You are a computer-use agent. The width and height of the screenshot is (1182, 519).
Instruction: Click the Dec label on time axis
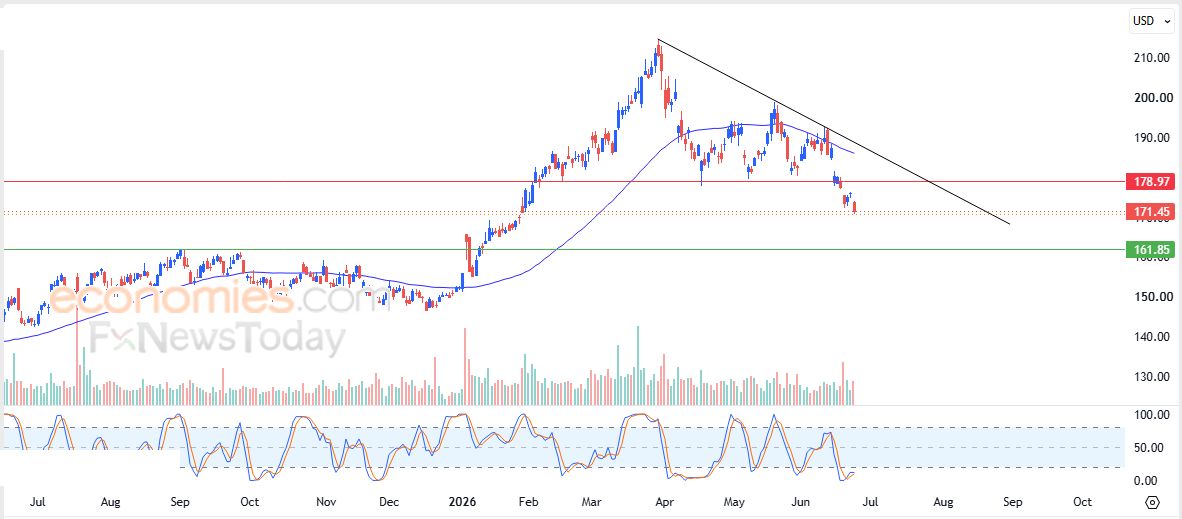click(x=389, y=502)
